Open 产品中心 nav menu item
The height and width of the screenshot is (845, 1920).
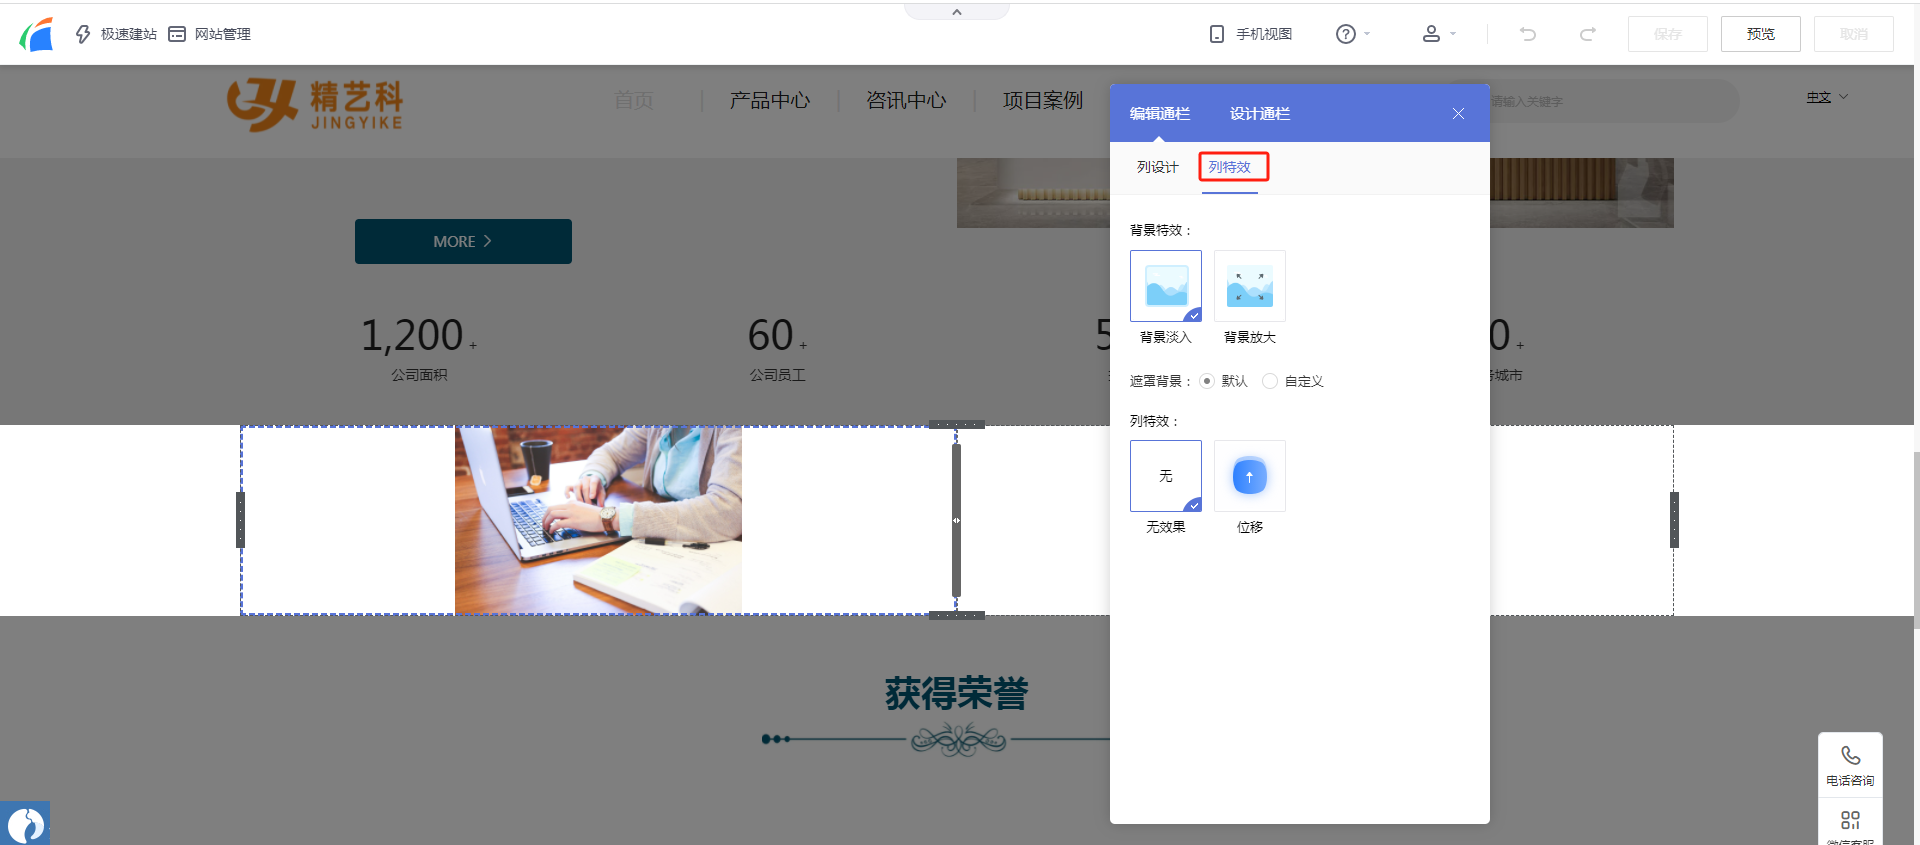pyautogui.click(x=770, y=100)
